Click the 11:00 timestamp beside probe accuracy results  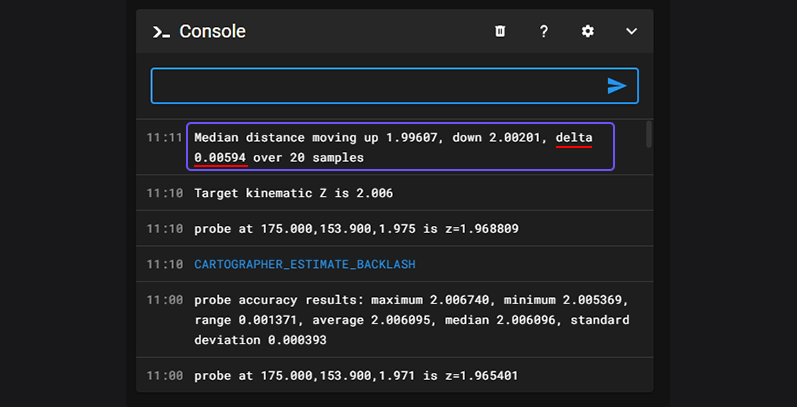pyautogui.click(x=164, y=300)
